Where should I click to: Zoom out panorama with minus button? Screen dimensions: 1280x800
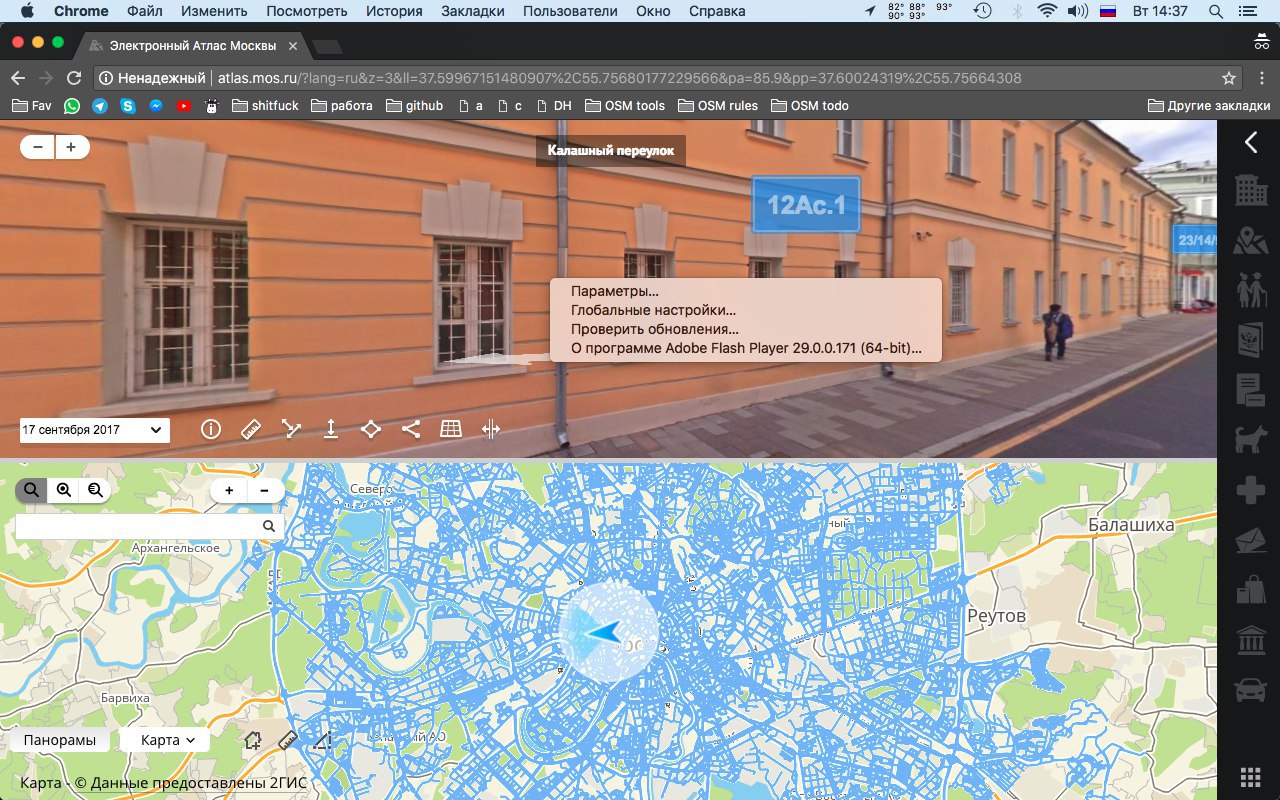pyautogui.click(x=38, y=147)
